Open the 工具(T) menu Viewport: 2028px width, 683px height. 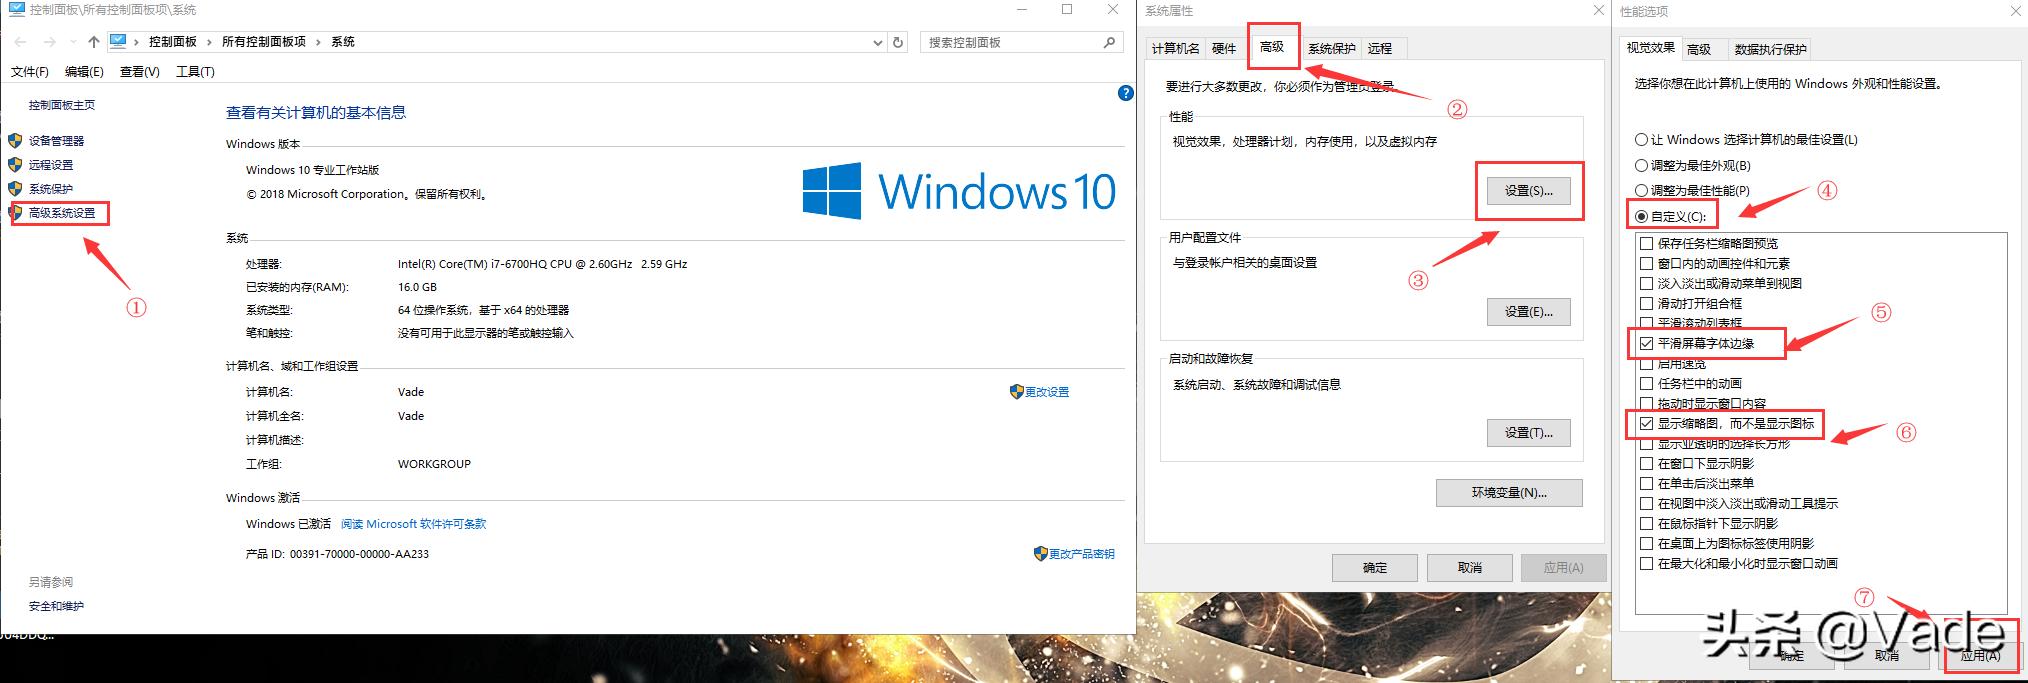pos(195,72)
